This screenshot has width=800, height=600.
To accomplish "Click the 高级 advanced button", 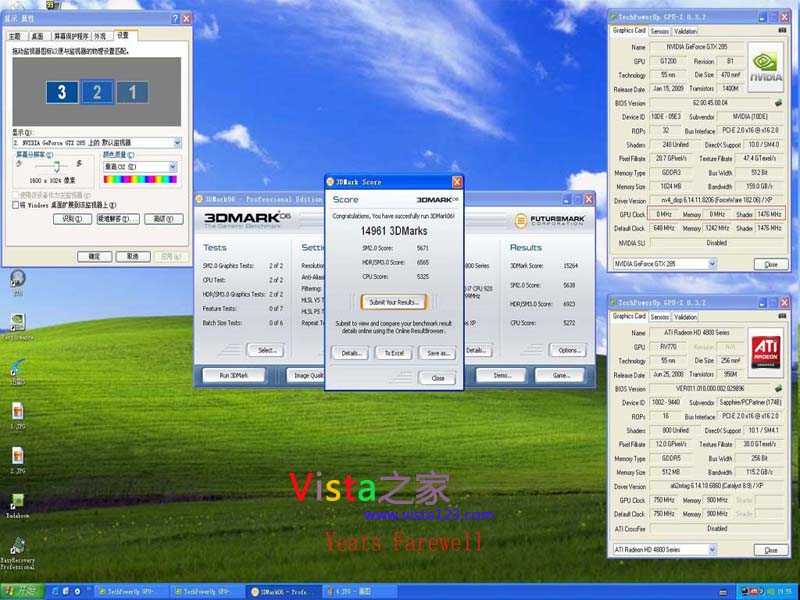I will coord(164,219).
